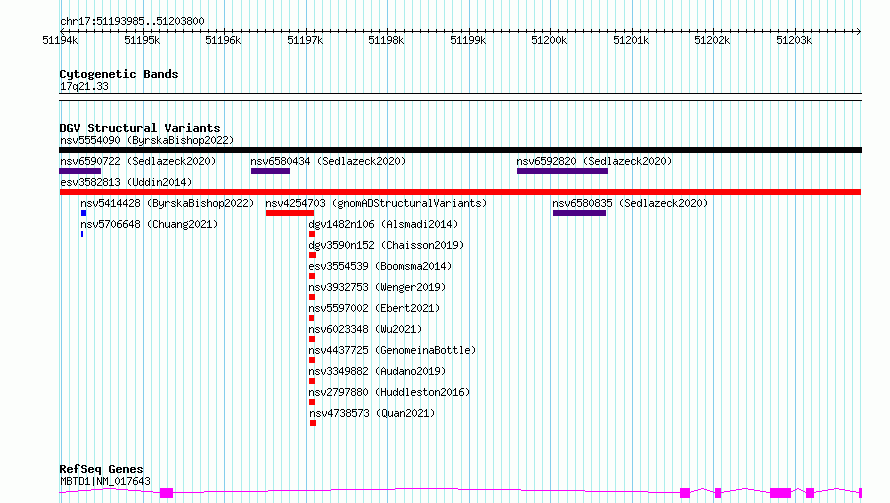Viewport: 890px width, 503px height.
Task: Click the DGV Structural Variants track title
Action: click(x=140, y=128)
